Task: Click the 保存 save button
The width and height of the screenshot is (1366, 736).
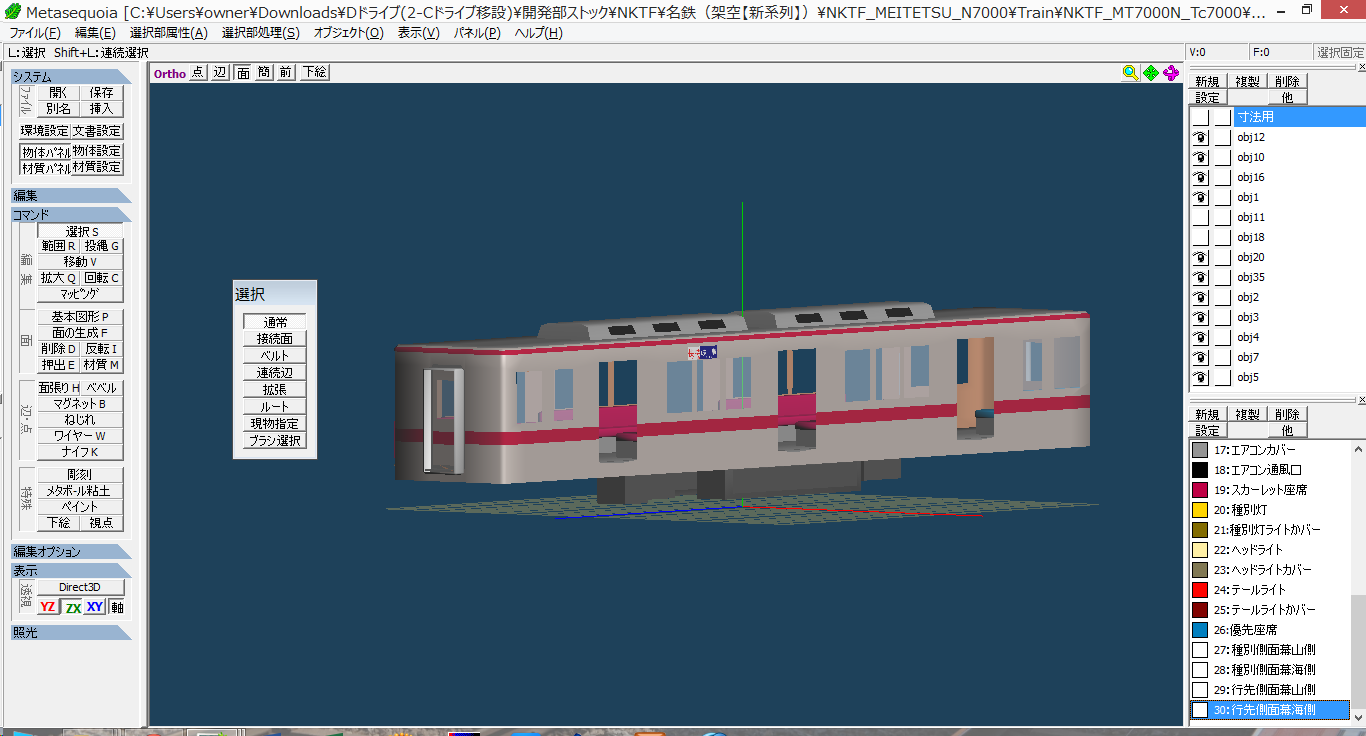Action: click(101, 92)
